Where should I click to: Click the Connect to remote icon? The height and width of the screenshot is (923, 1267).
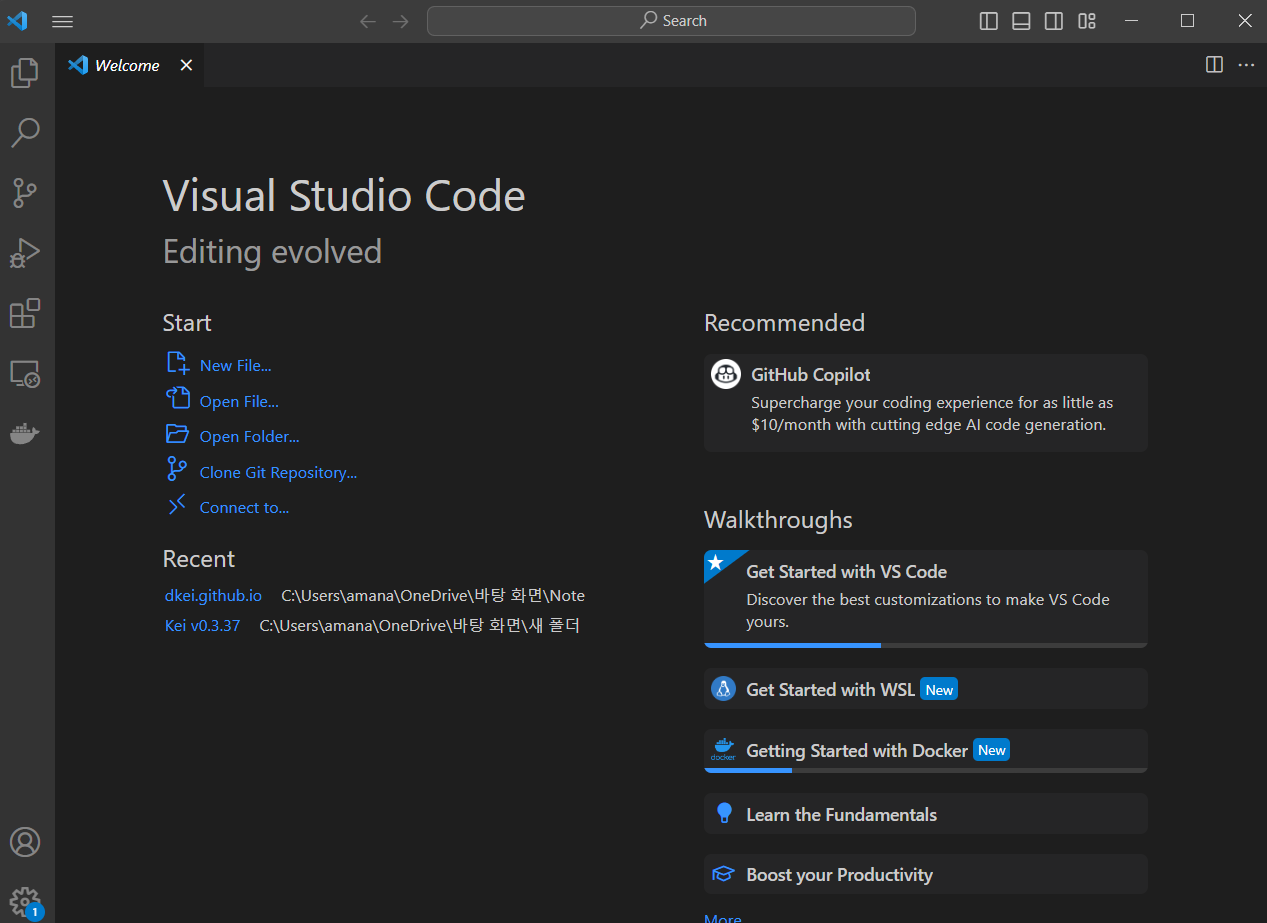[x=177, y=505]
